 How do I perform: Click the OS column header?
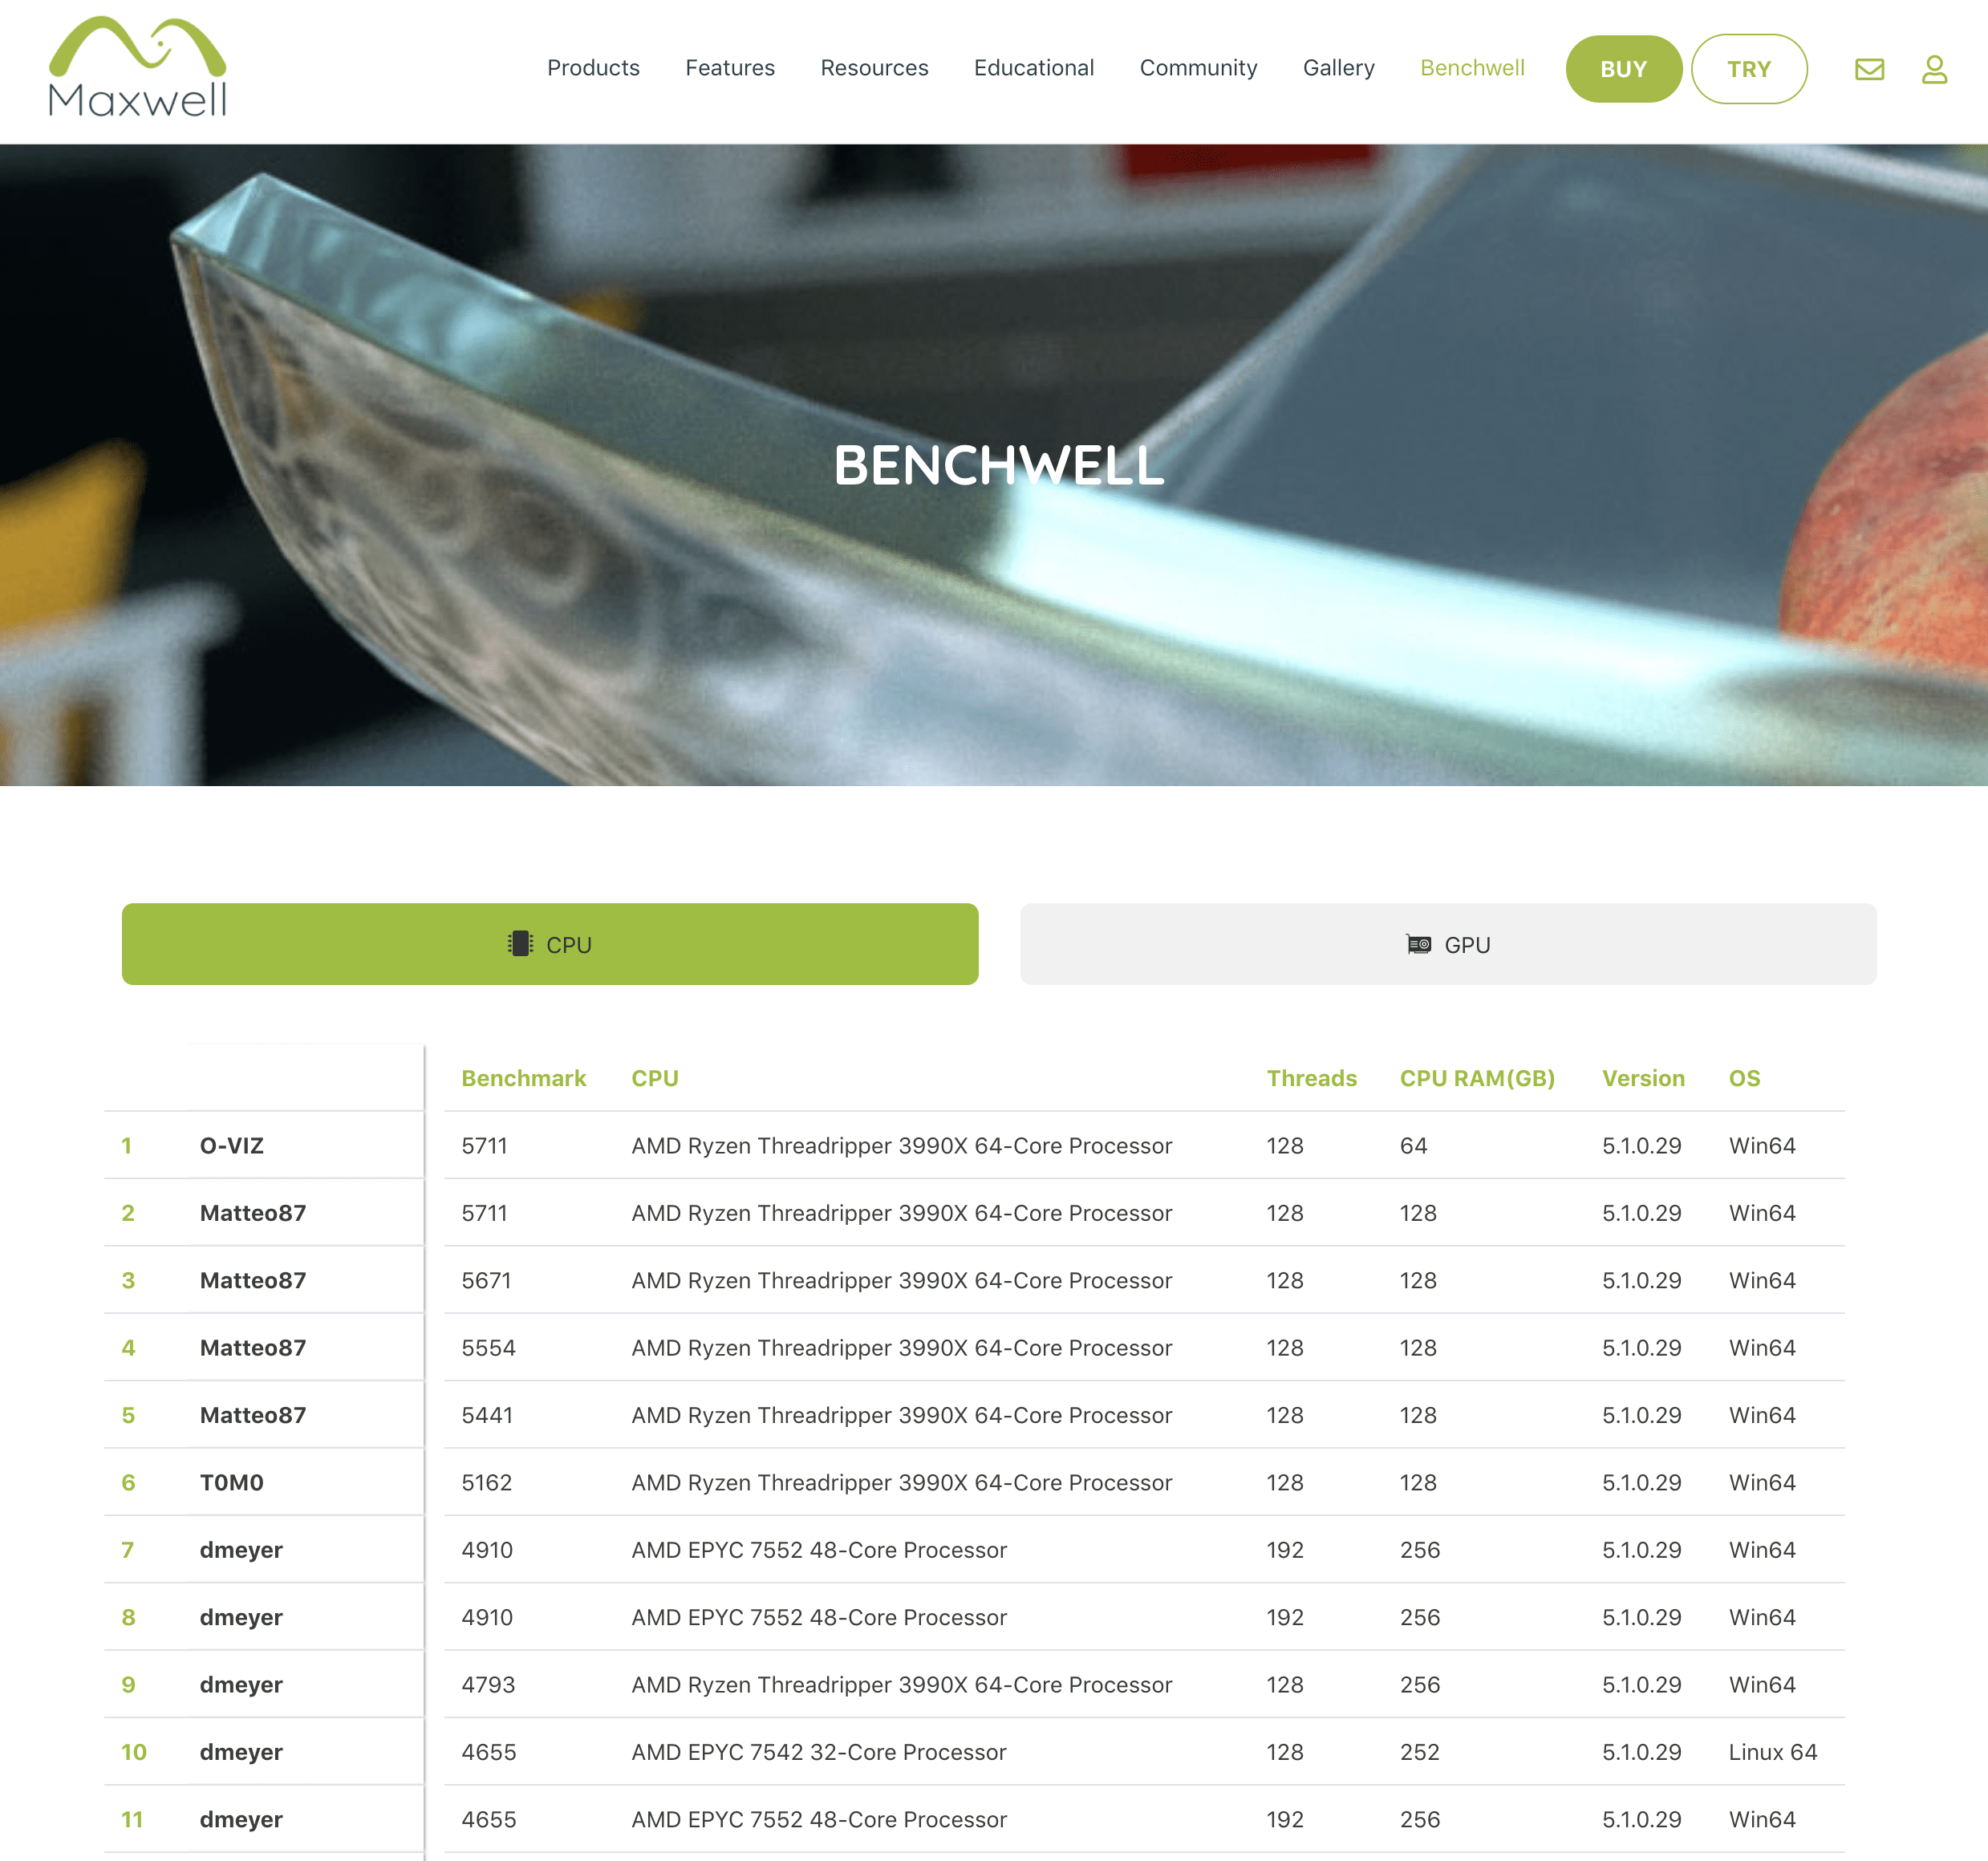pos(1744,1078)
